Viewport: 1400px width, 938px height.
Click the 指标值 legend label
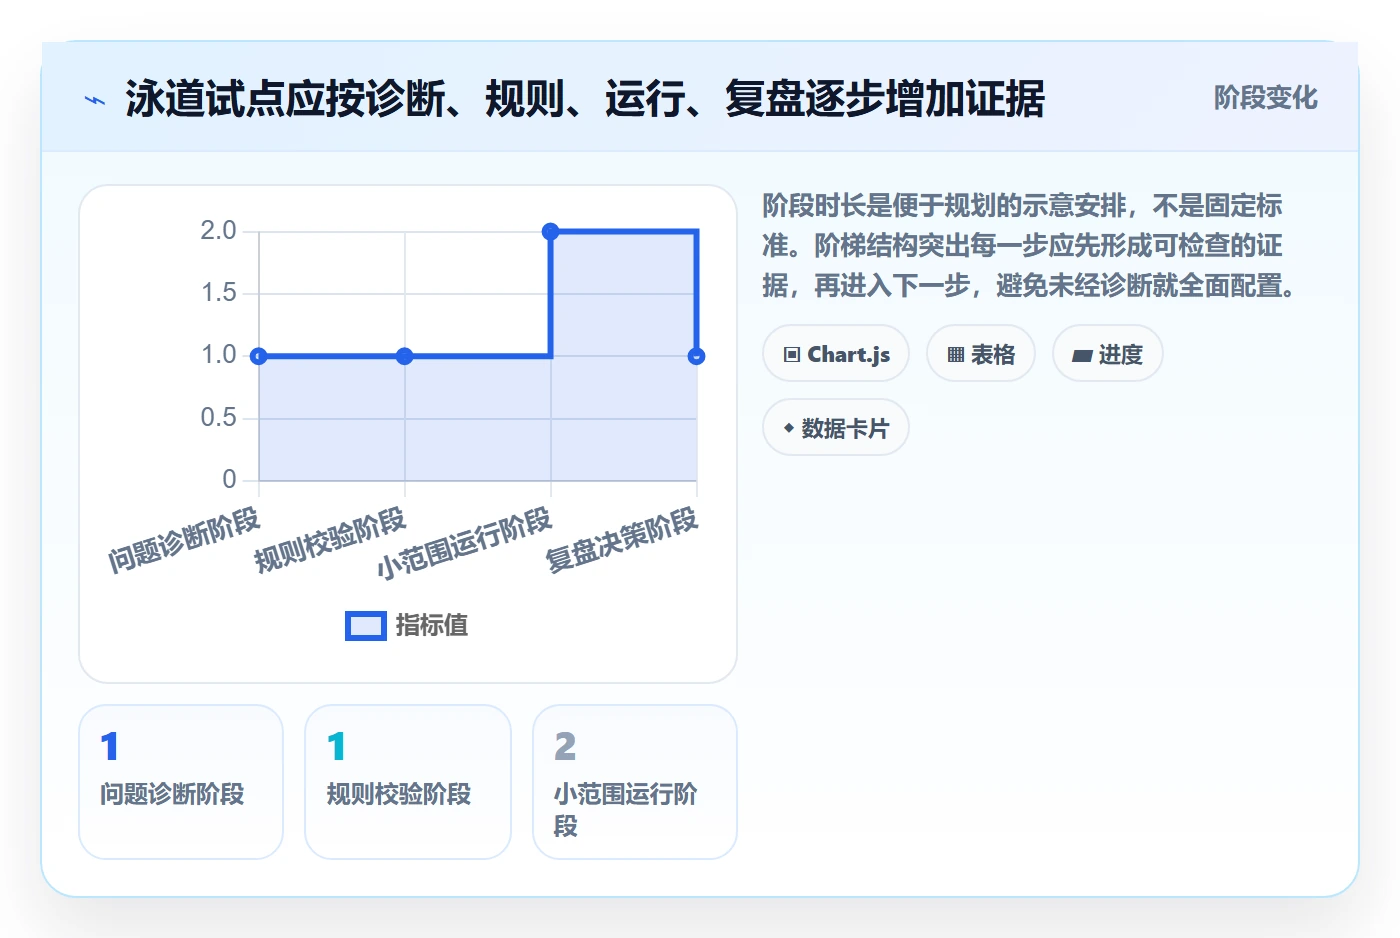(432, 626)
